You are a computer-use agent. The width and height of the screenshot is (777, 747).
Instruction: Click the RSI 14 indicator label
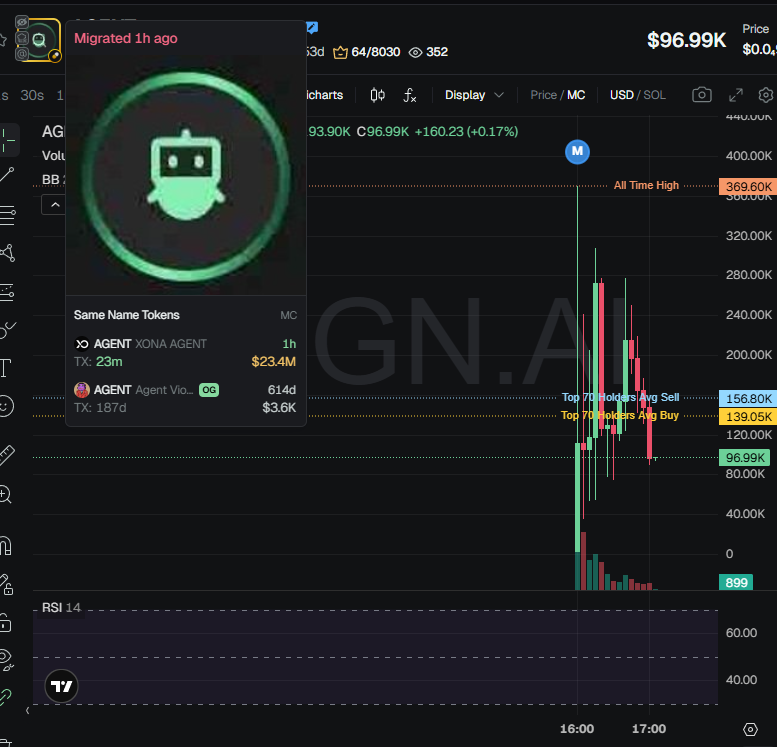coord(61,608)
